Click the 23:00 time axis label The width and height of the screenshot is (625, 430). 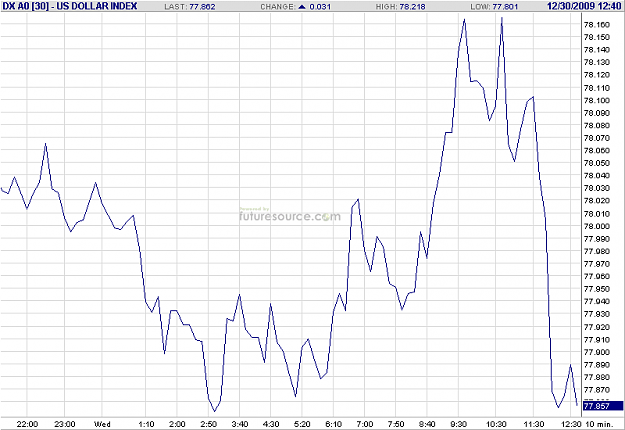pyautogui.click(x=65, y=424)
